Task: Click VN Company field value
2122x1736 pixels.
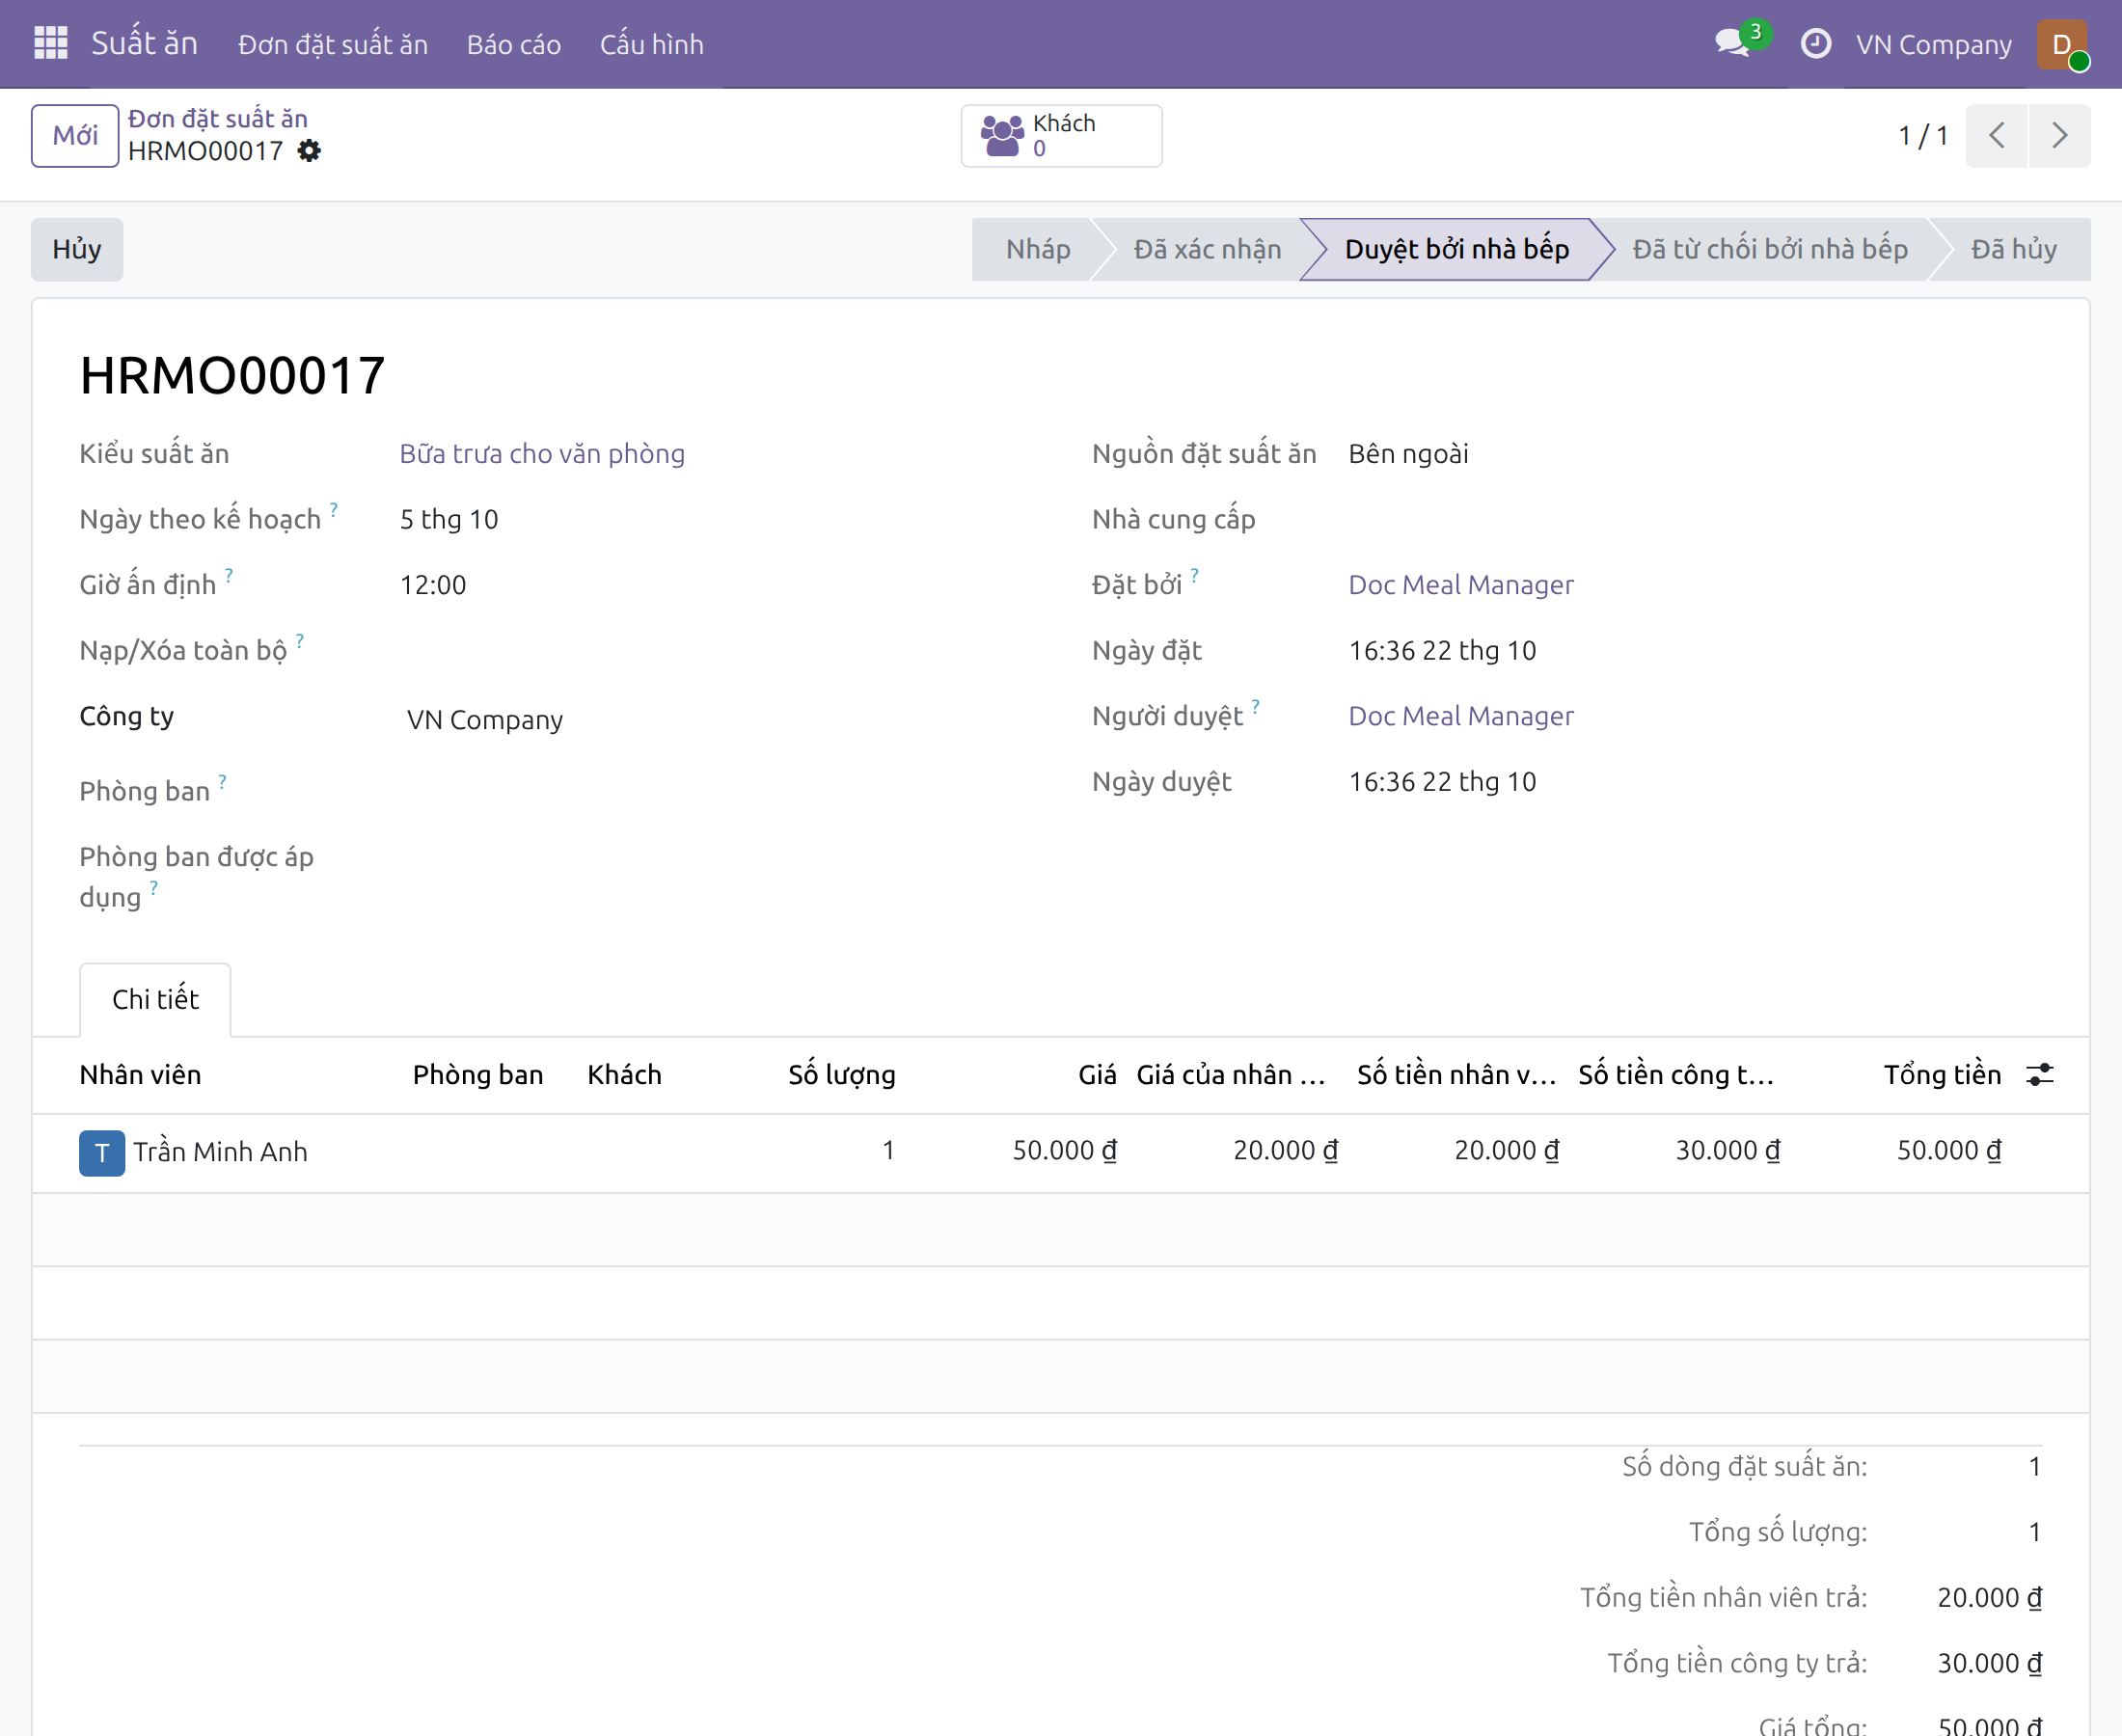Action: click(x=485, y=720)
